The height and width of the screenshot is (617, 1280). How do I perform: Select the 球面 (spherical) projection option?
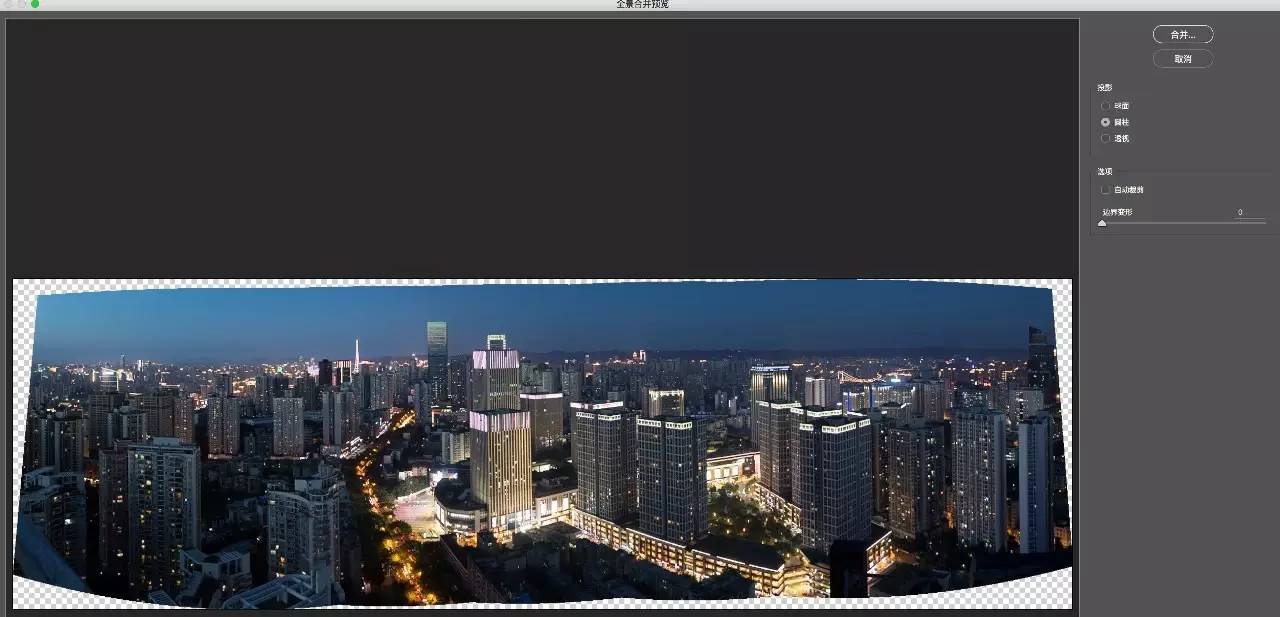coord(1105,105)
